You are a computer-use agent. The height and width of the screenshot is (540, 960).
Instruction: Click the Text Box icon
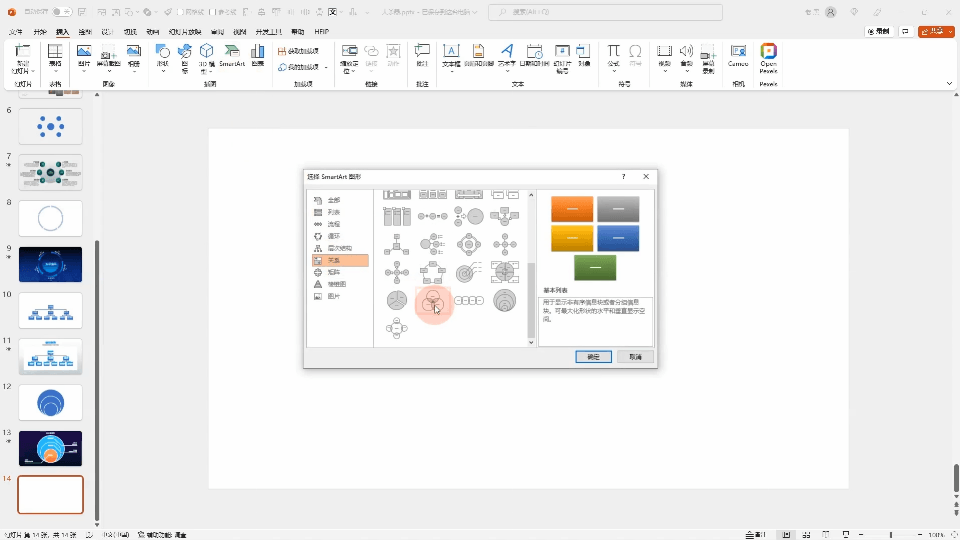(451, 51)
